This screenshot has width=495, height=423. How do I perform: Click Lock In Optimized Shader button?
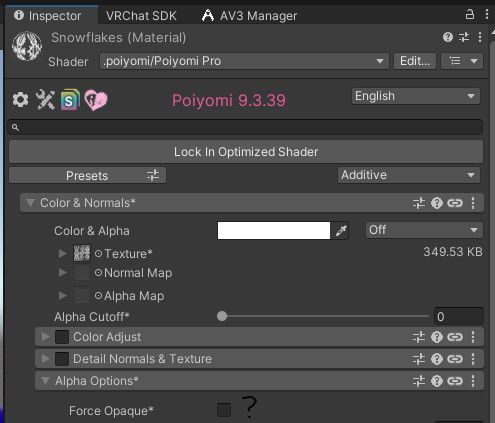[x=246, y=152]
